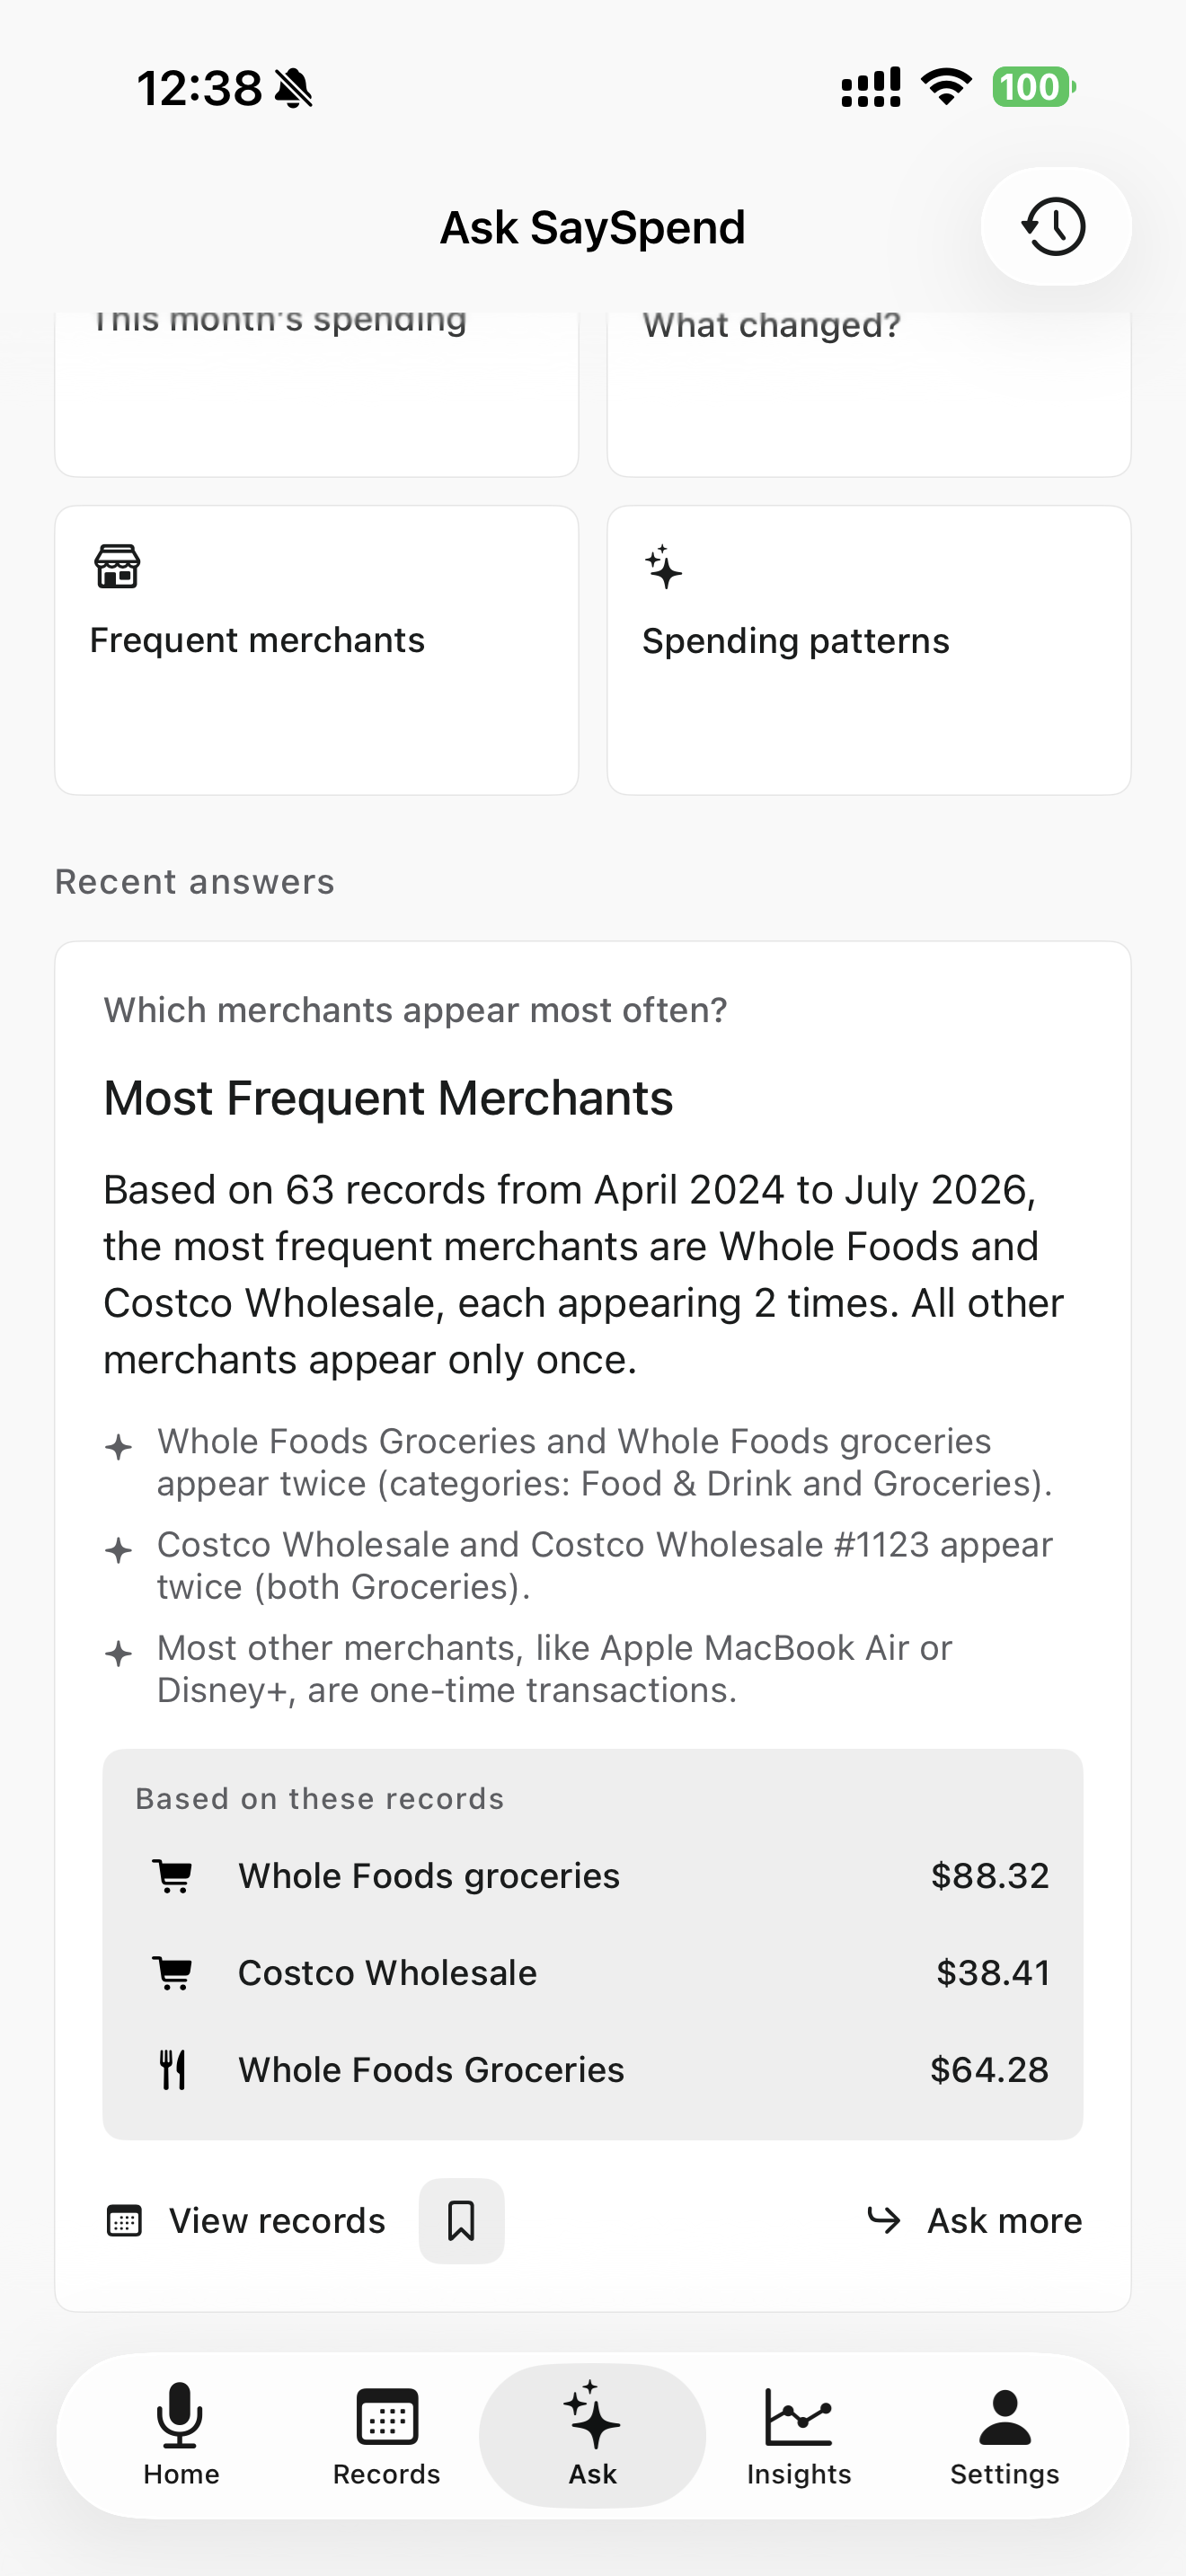Tap the Ask more button
The width and height of the screenshot is (1186, 2576).
tap(974, 2221)
